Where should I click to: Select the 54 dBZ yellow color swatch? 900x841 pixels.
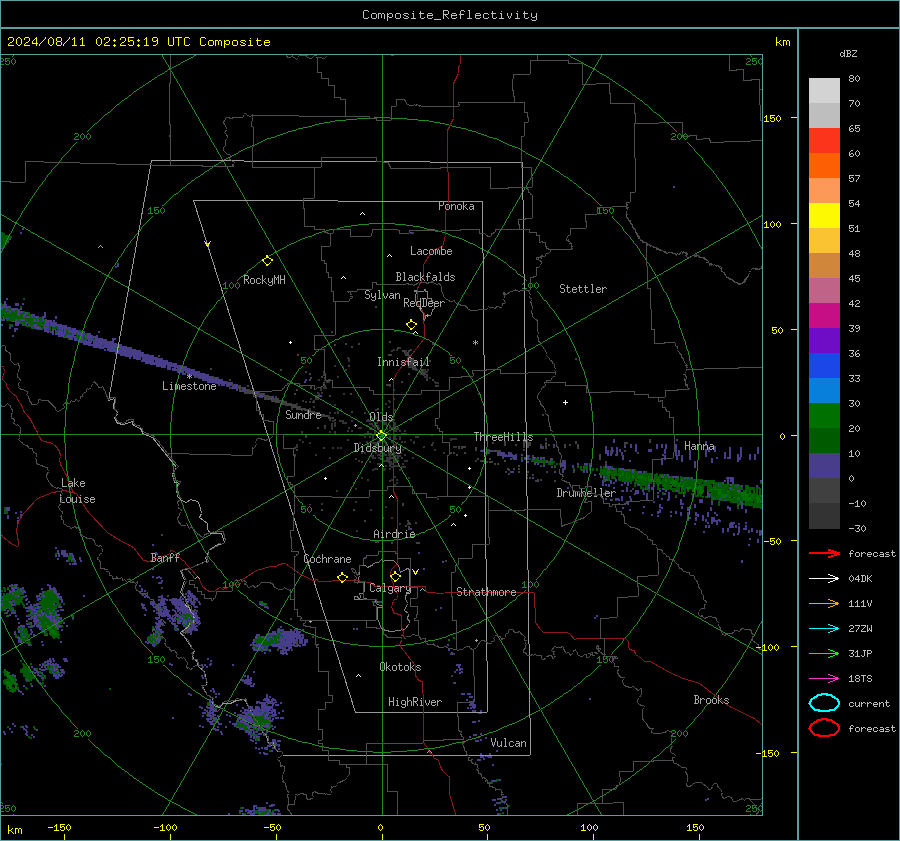click(x=824, y=216)
